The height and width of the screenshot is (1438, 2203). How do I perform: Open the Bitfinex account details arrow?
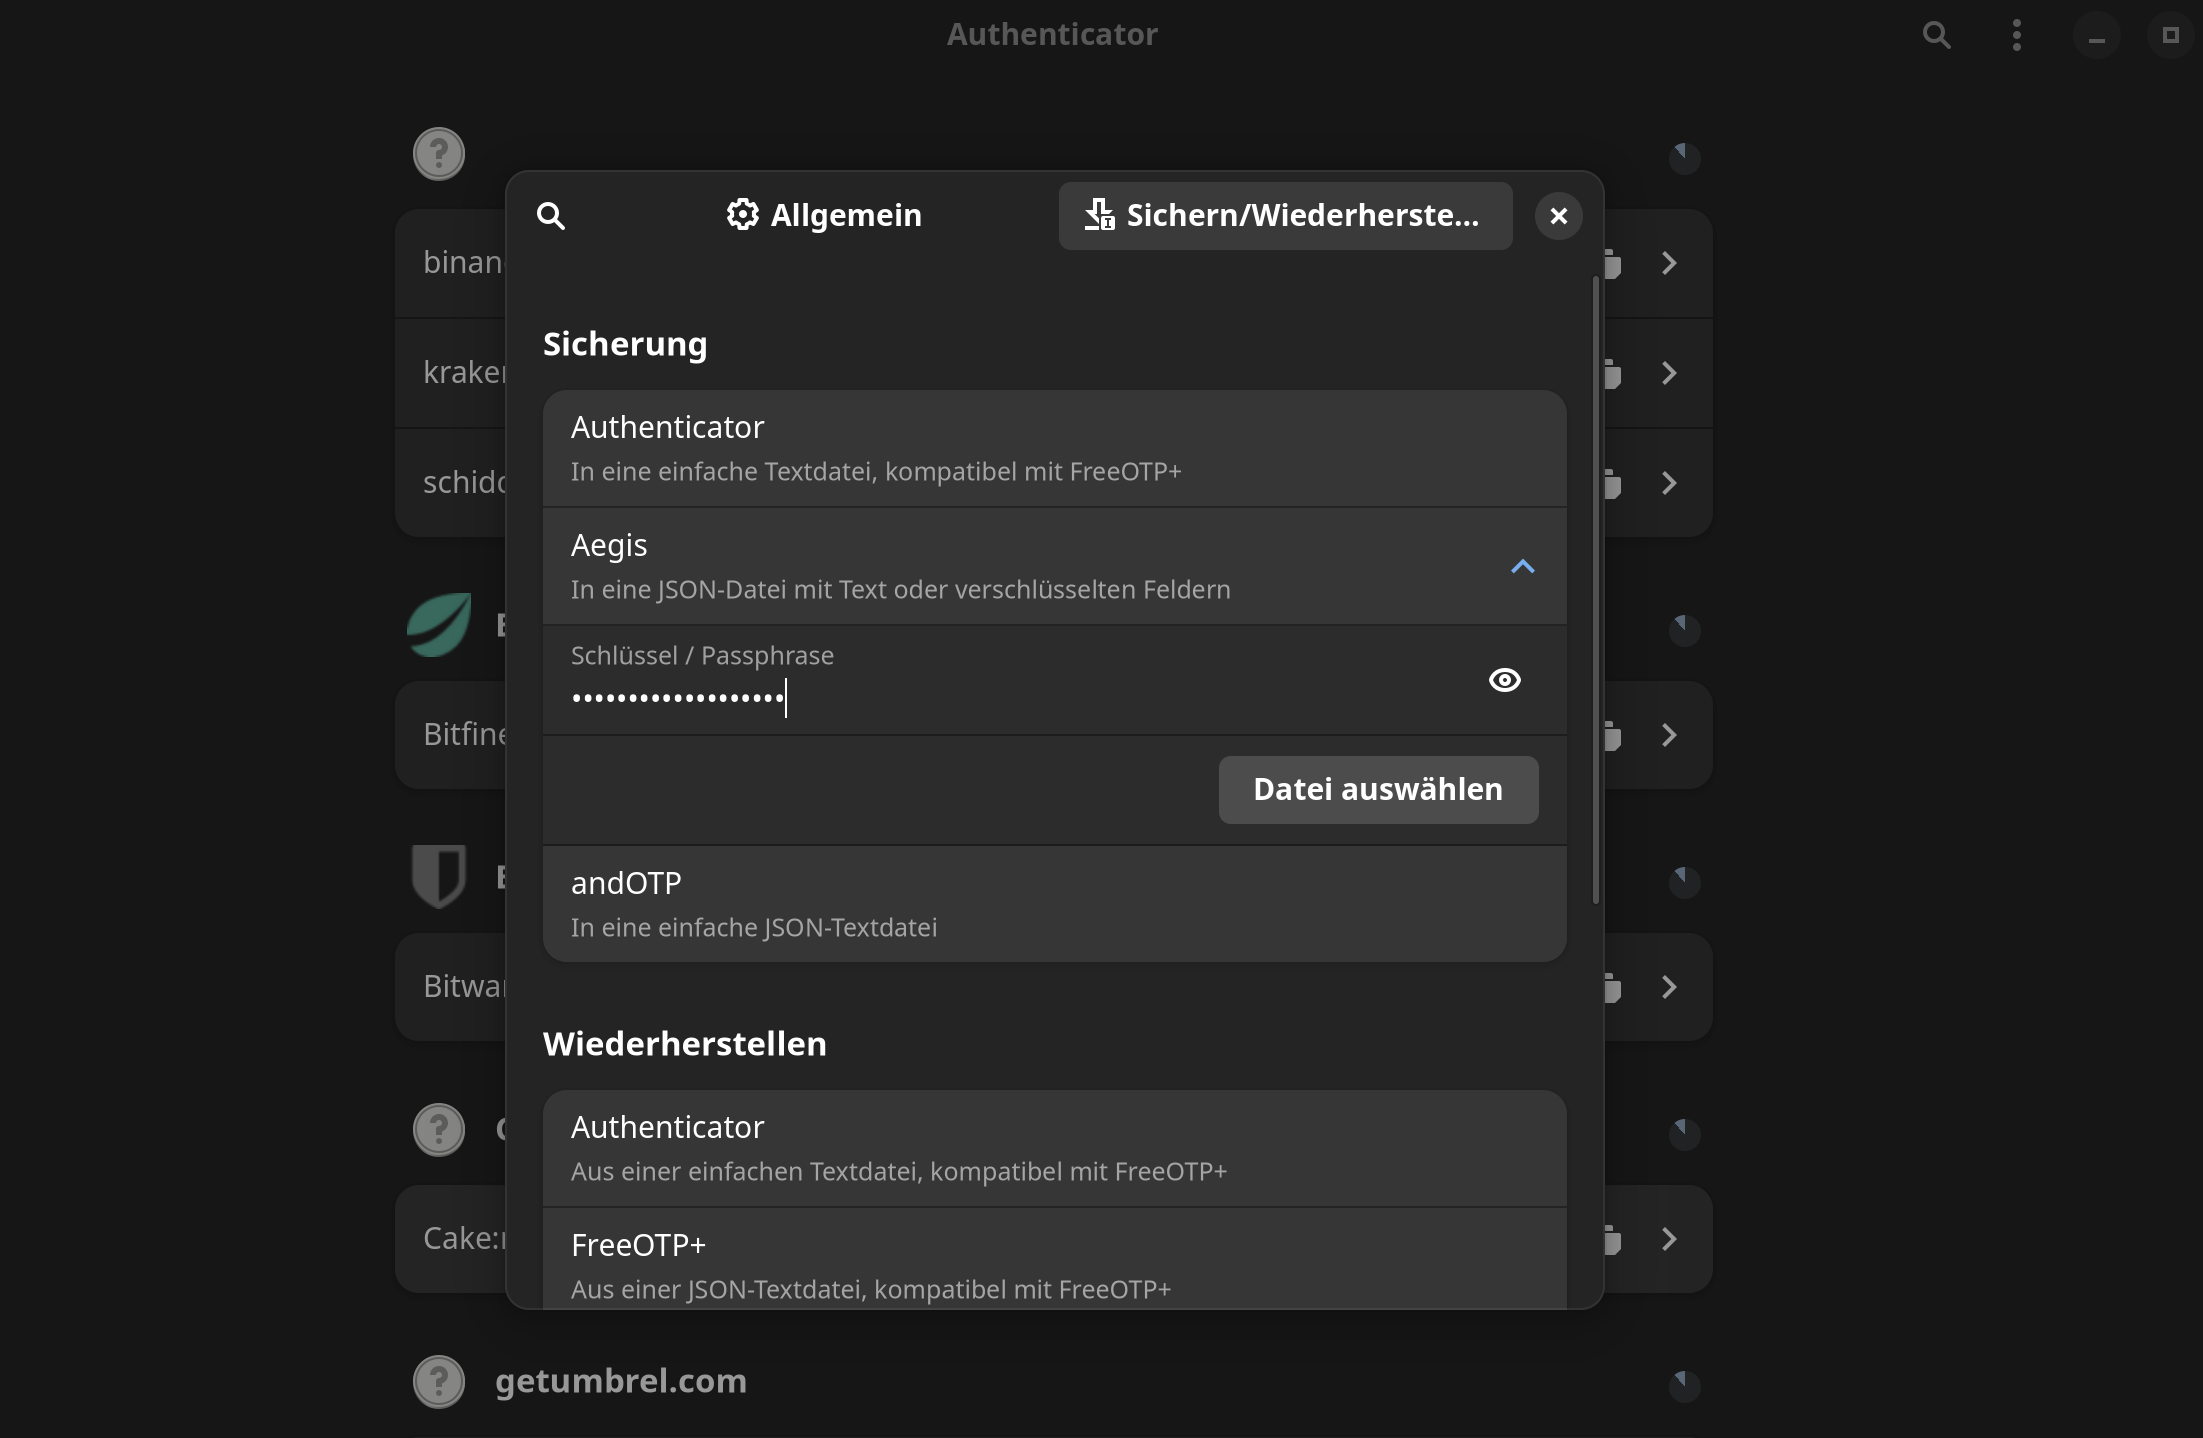click(x=1669, y=735)
